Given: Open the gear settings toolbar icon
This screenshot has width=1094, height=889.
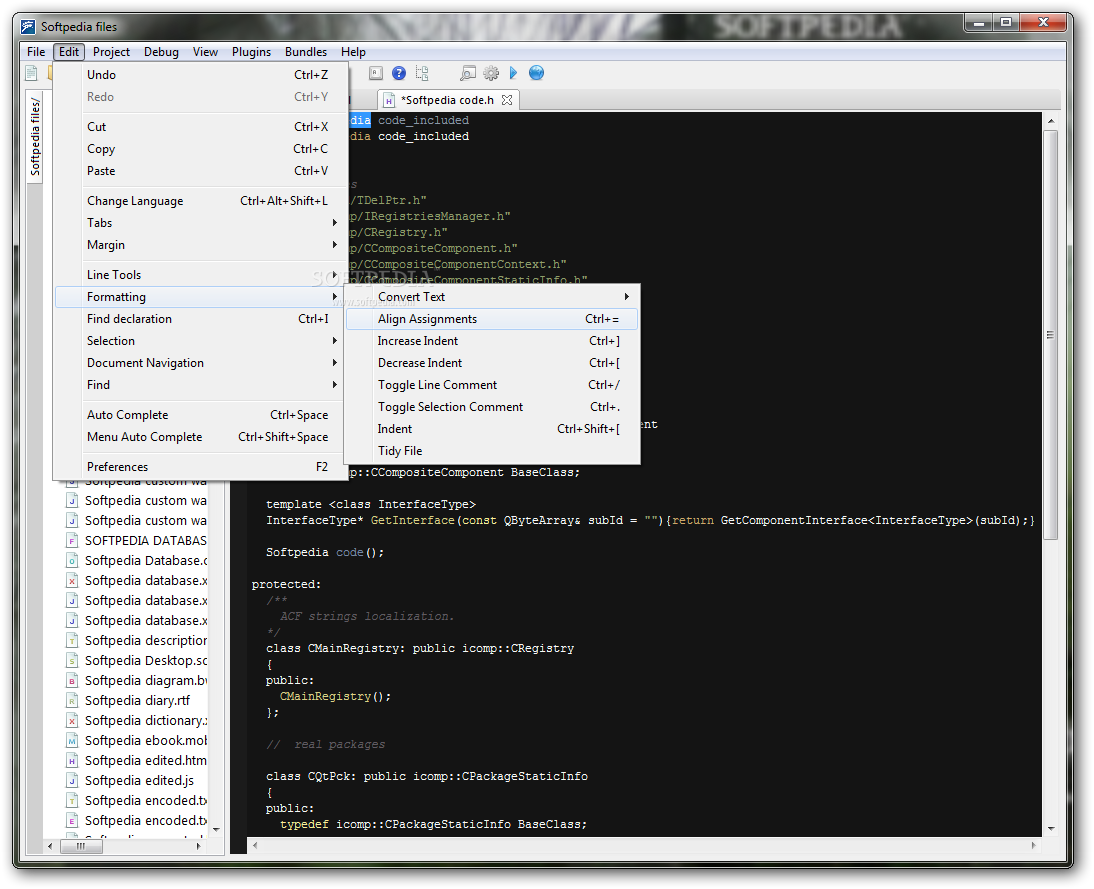Looking at the screenshot, I should click(x=491, y=73).
